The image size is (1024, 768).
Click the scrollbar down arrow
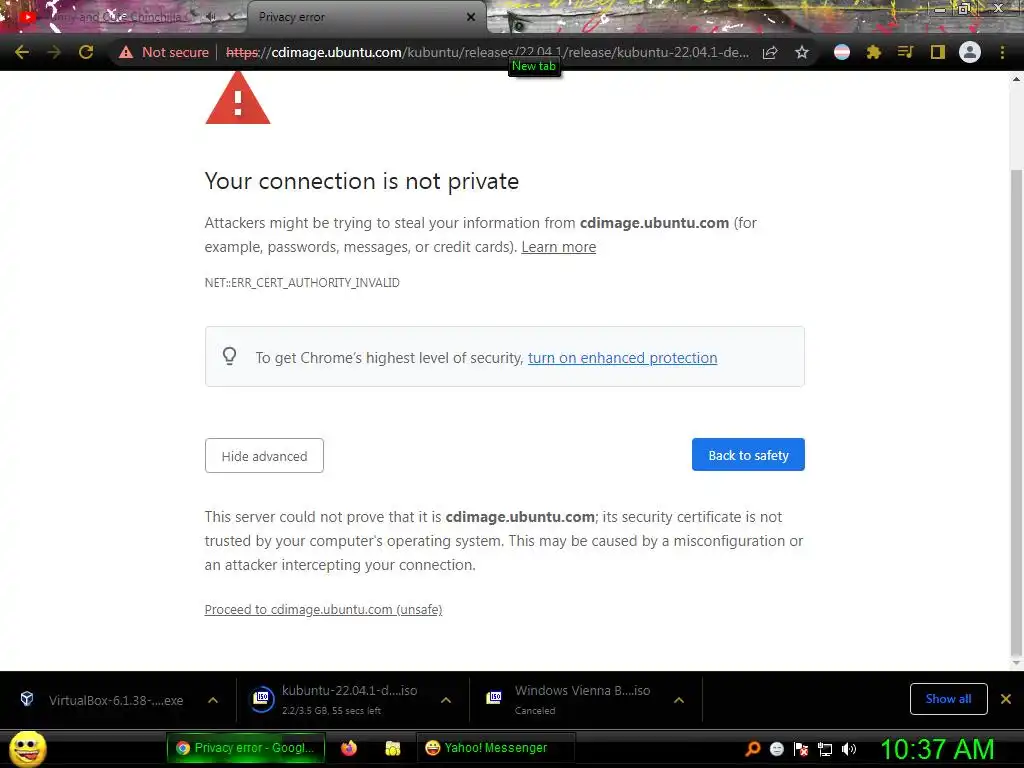tap(1016, 664)
